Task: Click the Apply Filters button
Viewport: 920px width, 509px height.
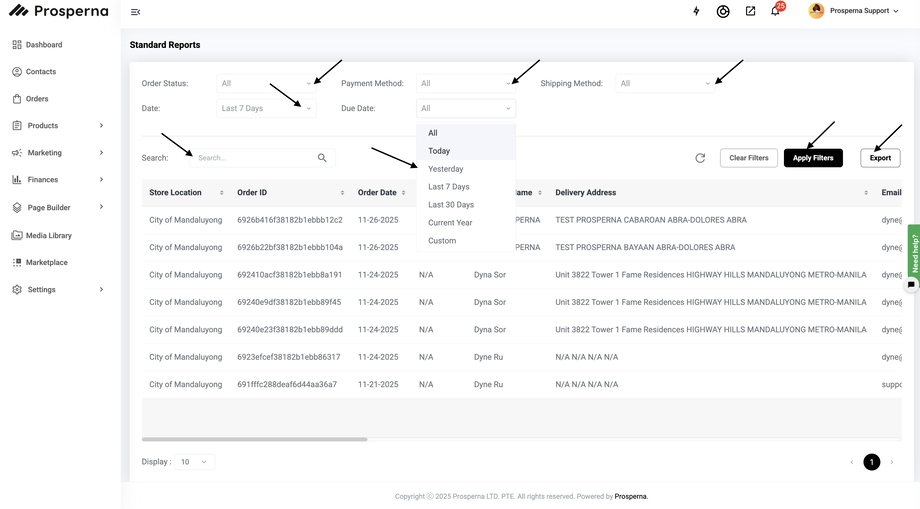Action: coord(813,158)
